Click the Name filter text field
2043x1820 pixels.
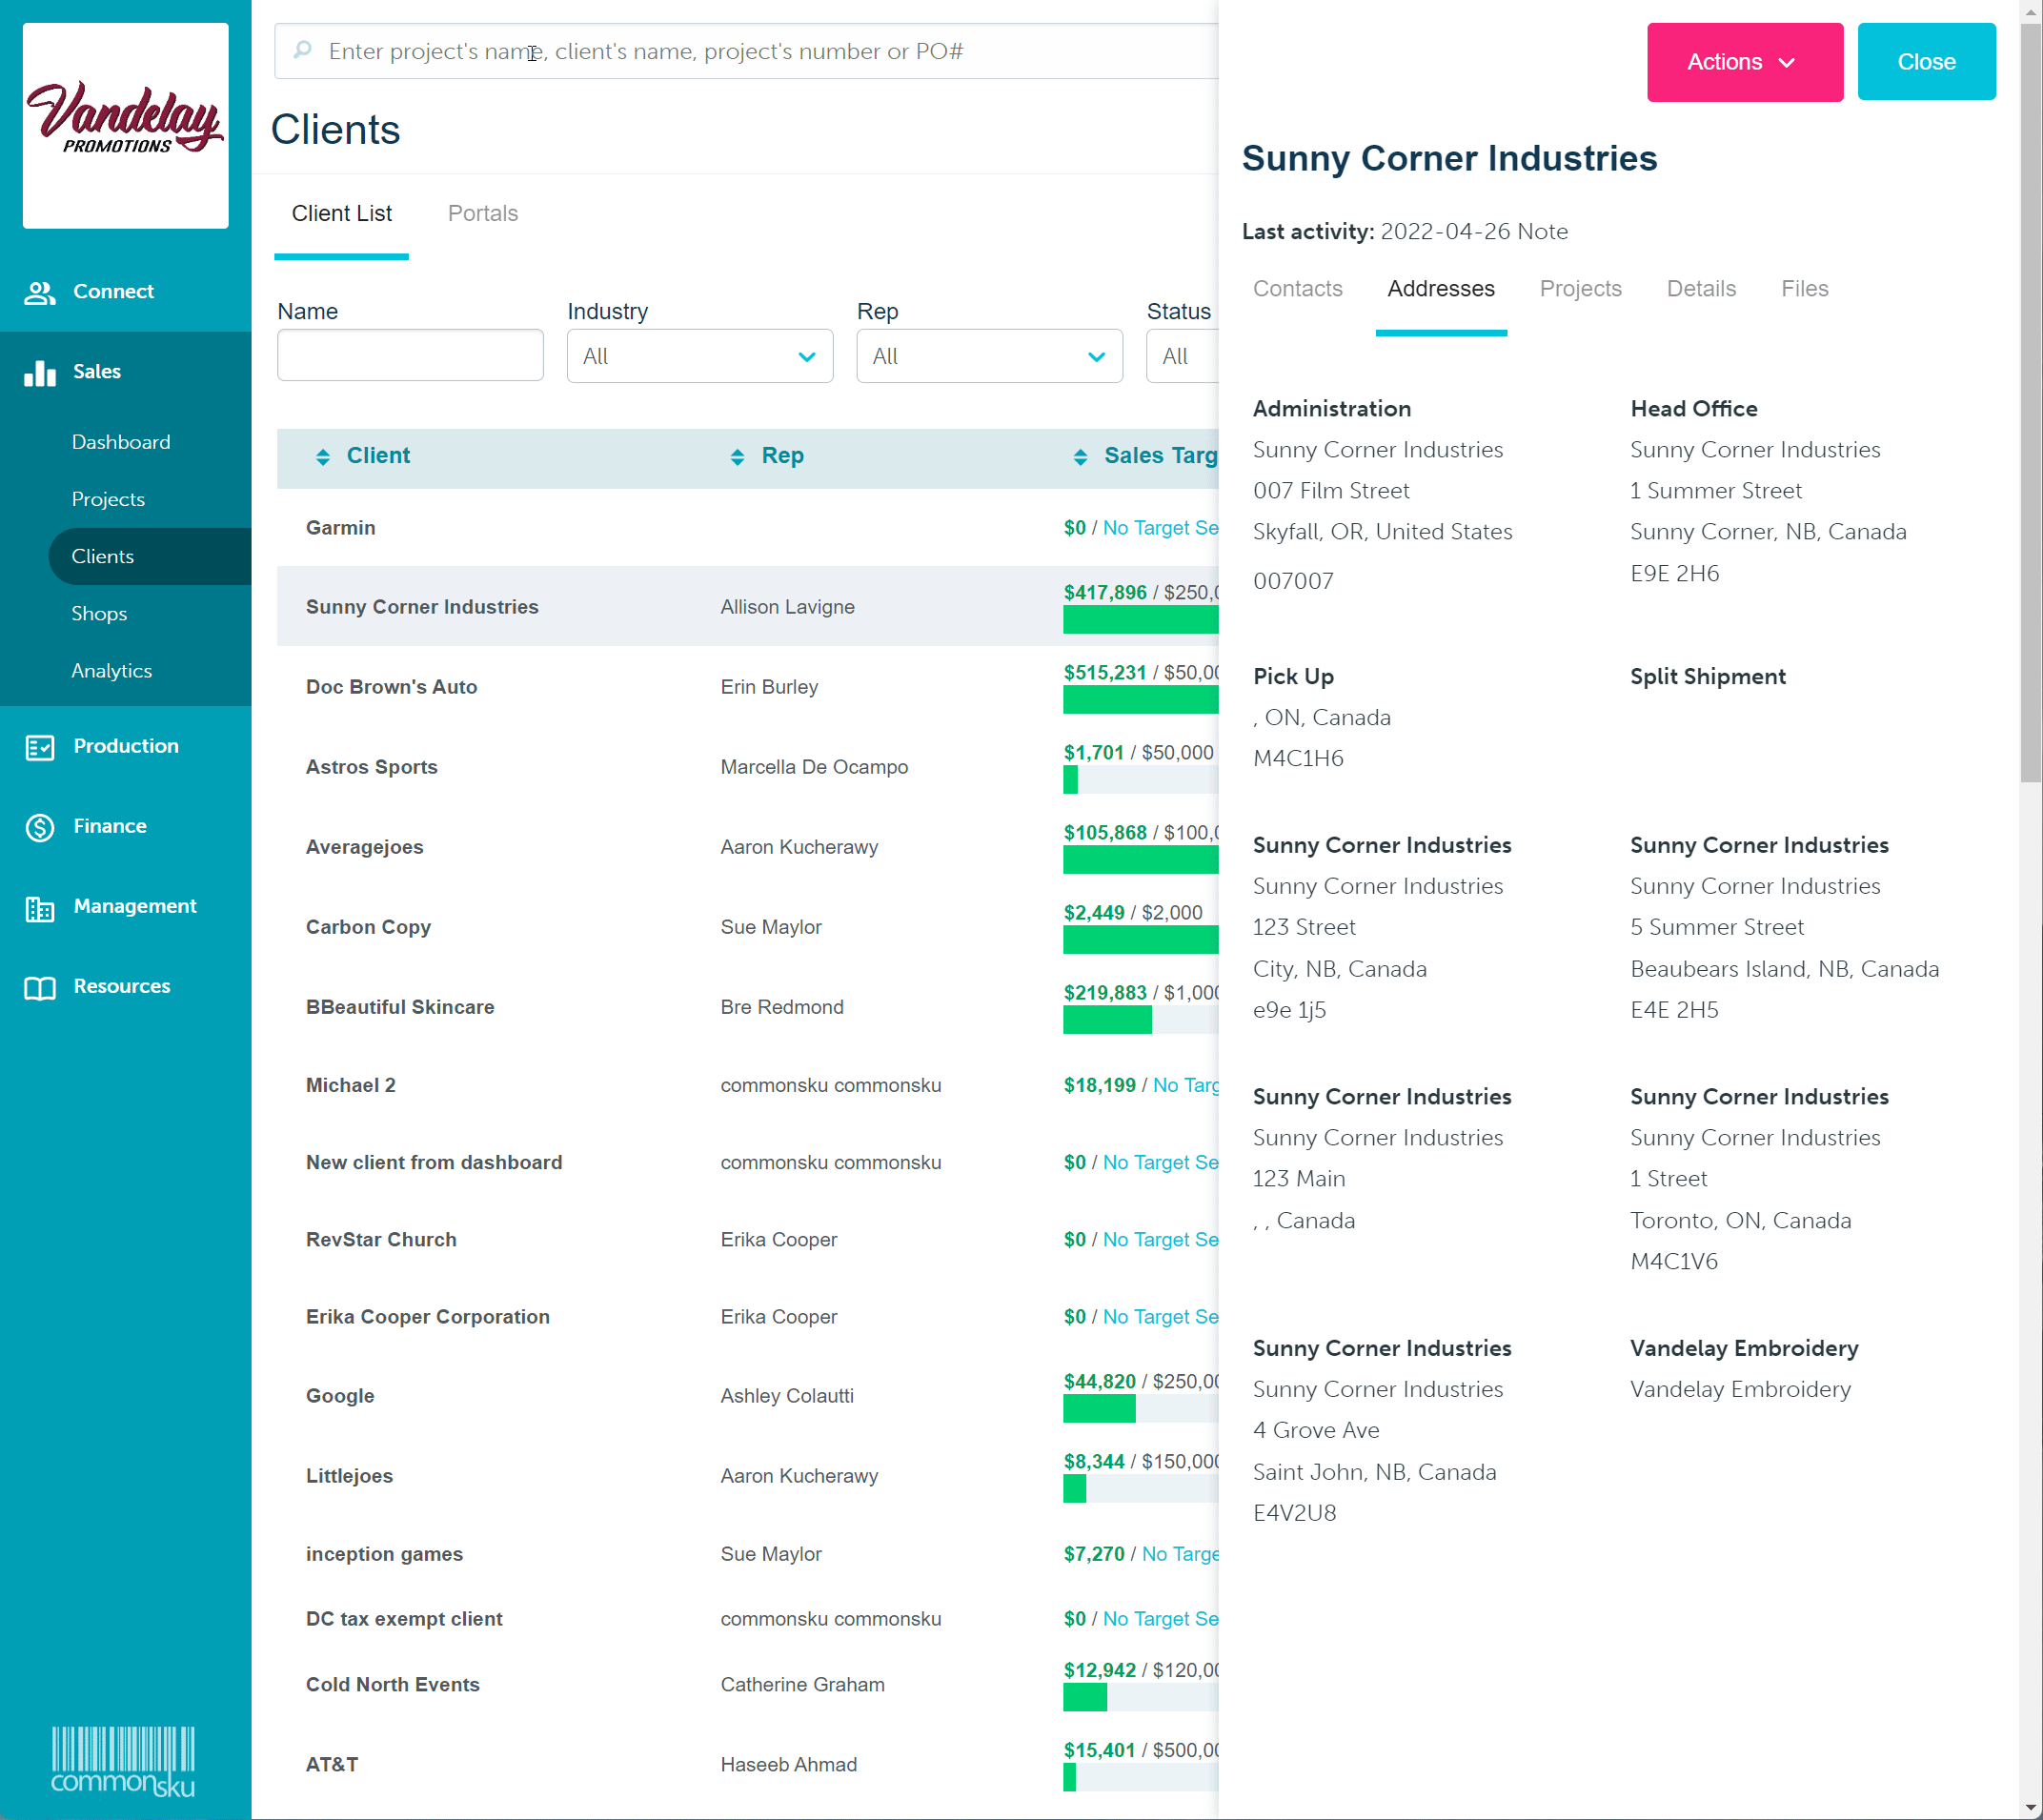(410, 356)
